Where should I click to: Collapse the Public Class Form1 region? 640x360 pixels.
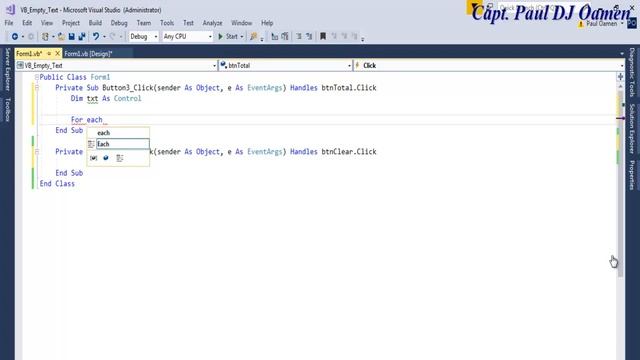click(x=37, y=77)
